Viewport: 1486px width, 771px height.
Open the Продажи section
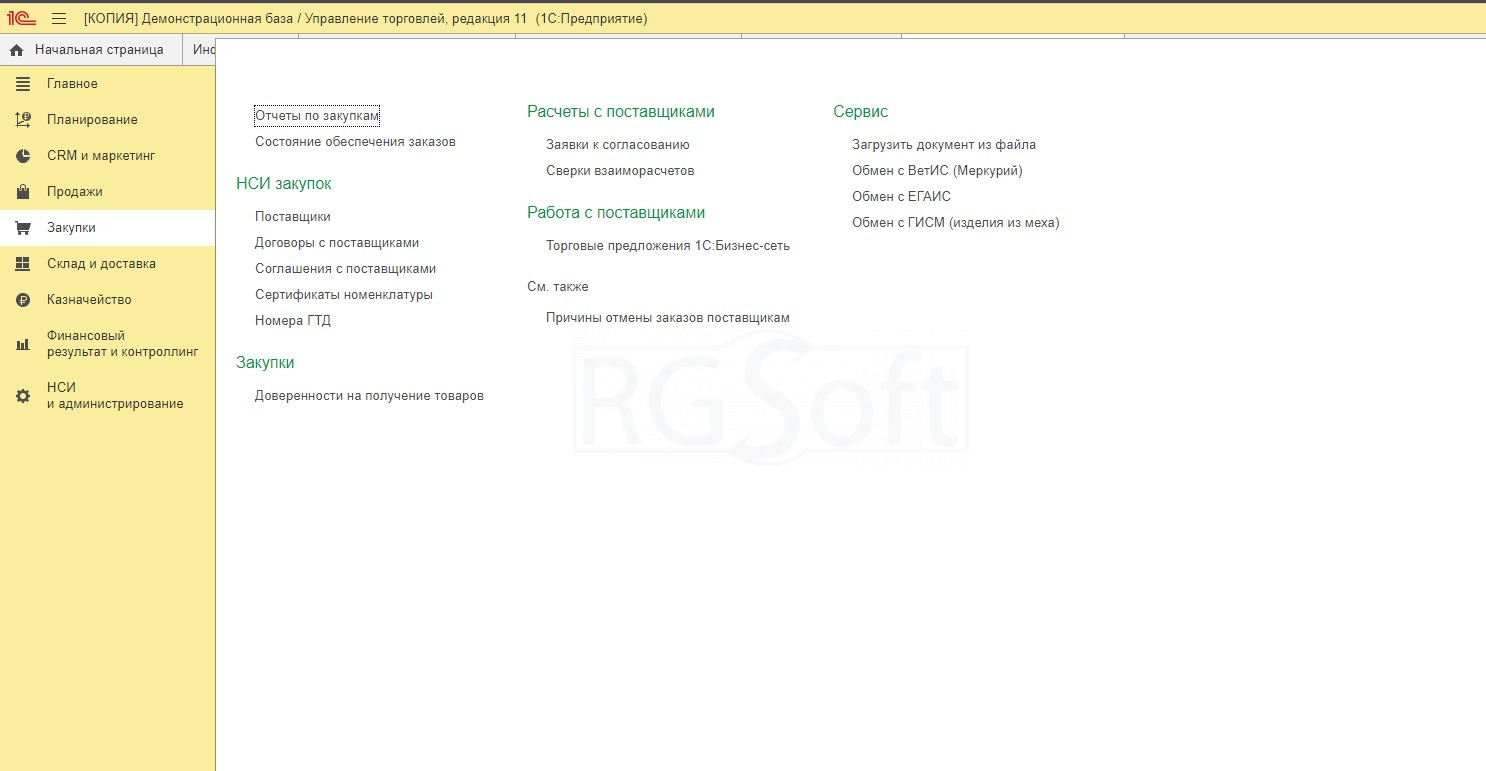107,192
